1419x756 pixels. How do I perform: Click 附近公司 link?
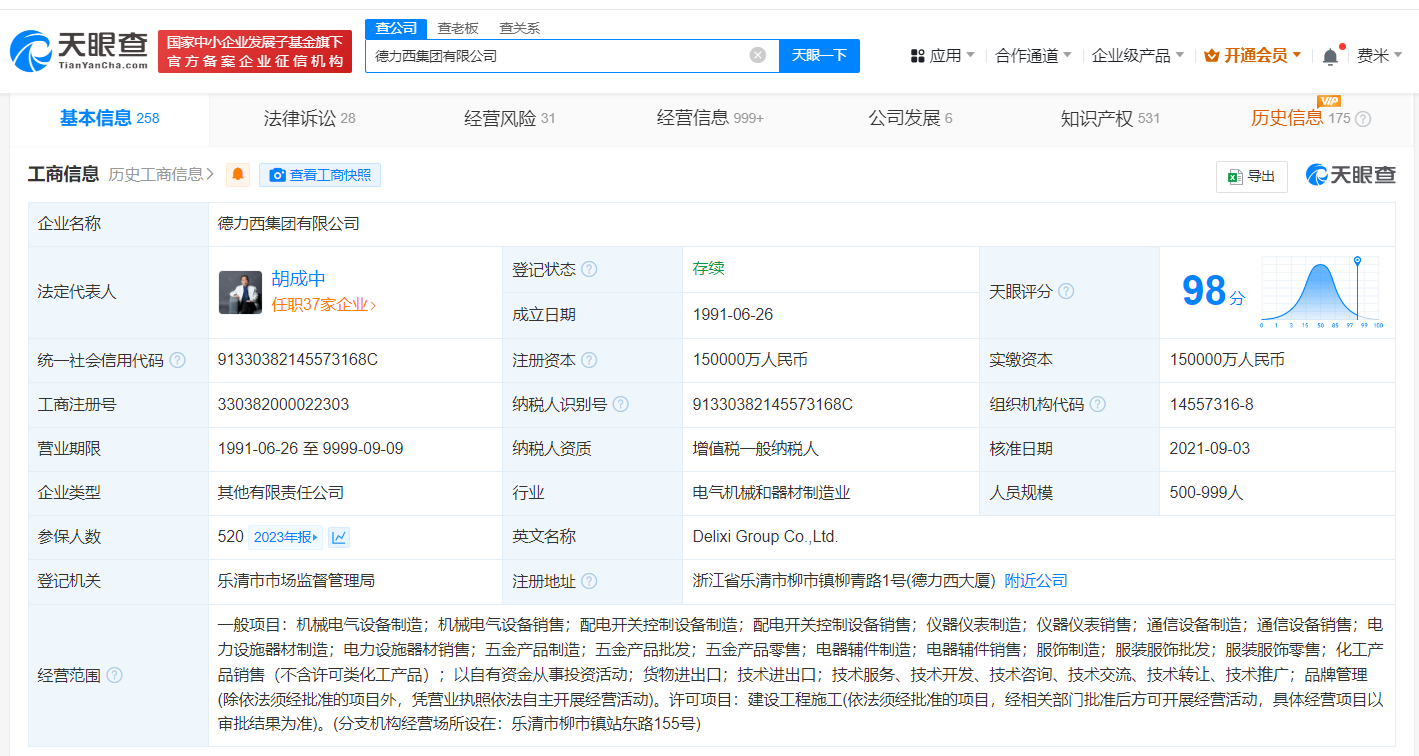(x=1036, y=581)
